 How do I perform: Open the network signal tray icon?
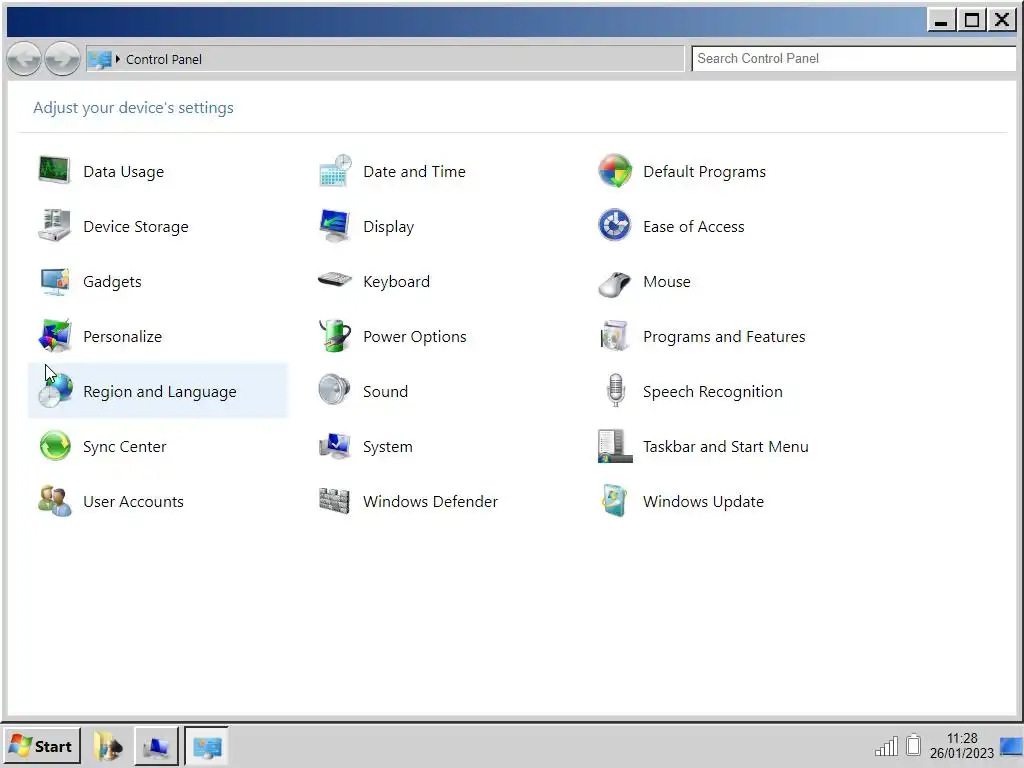click(886, 746)
